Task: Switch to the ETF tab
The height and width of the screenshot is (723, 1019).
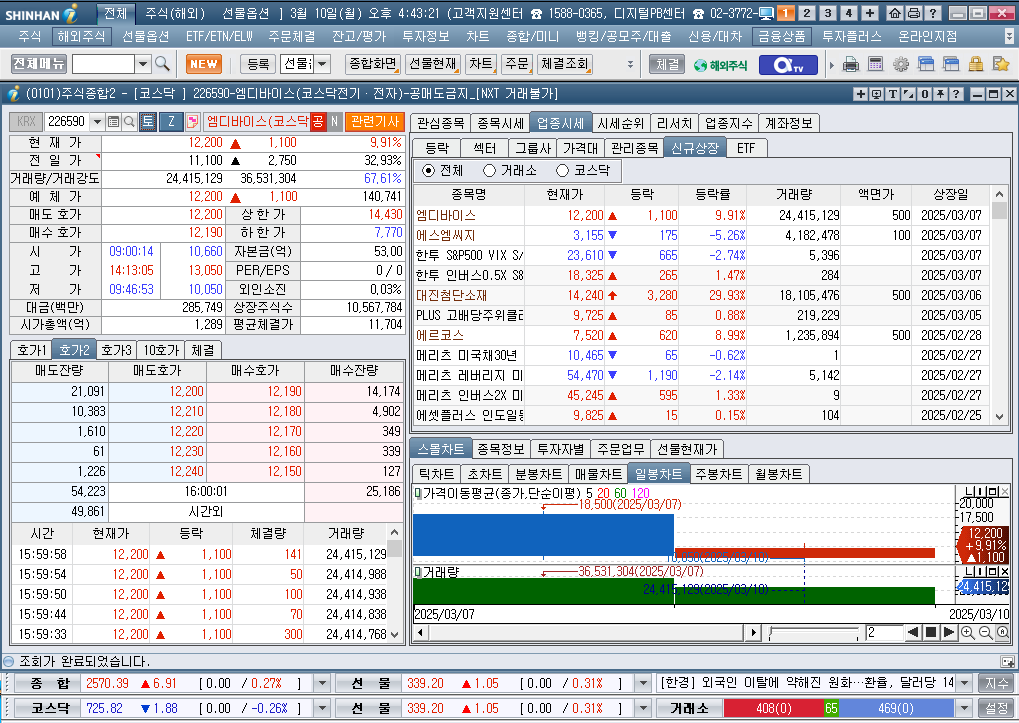Action: (x=746, y=148)
